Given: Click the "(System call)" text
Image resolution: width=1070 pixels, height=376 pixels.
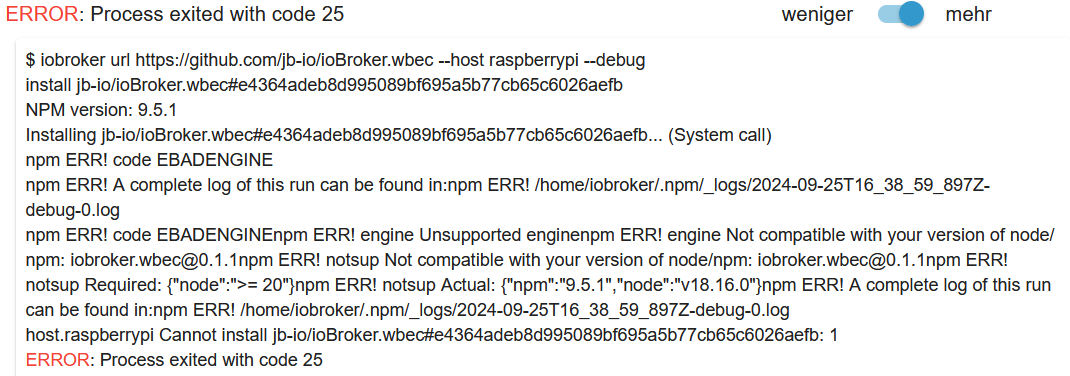Looking at the screenshot, I should (x=719, y=136).
